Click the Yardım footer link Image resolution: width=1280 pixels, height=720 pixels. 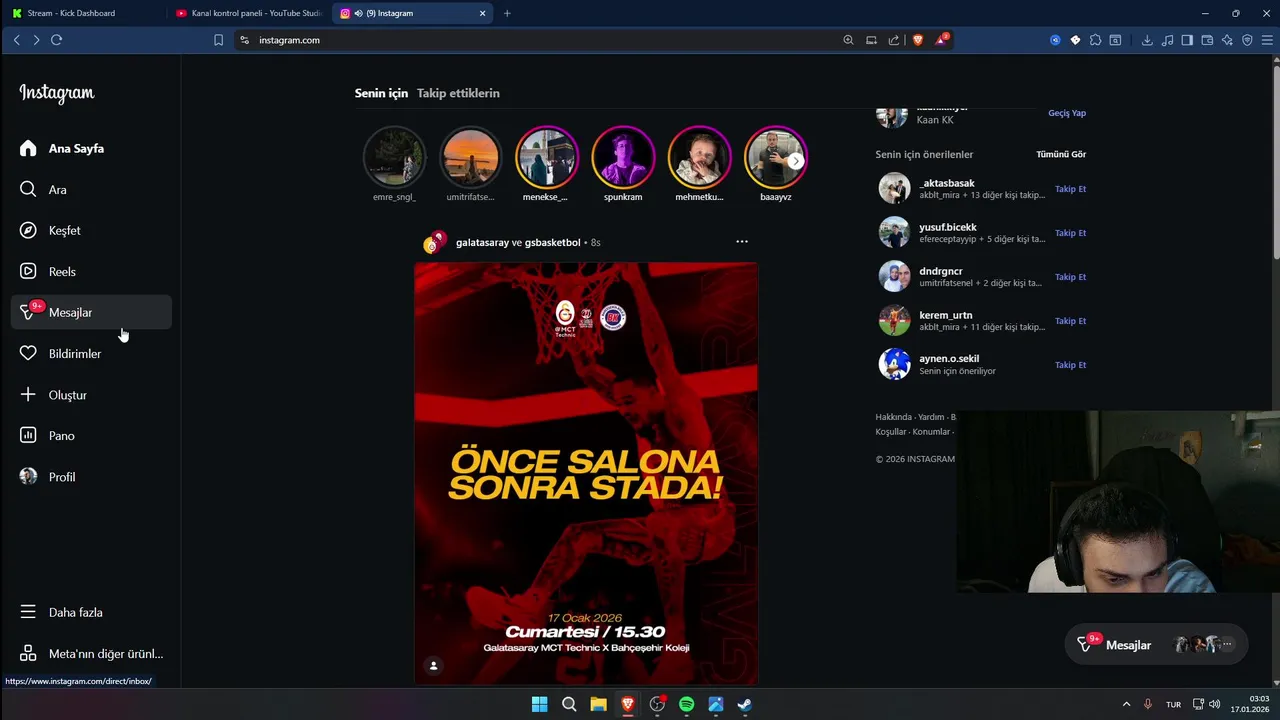pyautogui.click(x=931, y=417)
